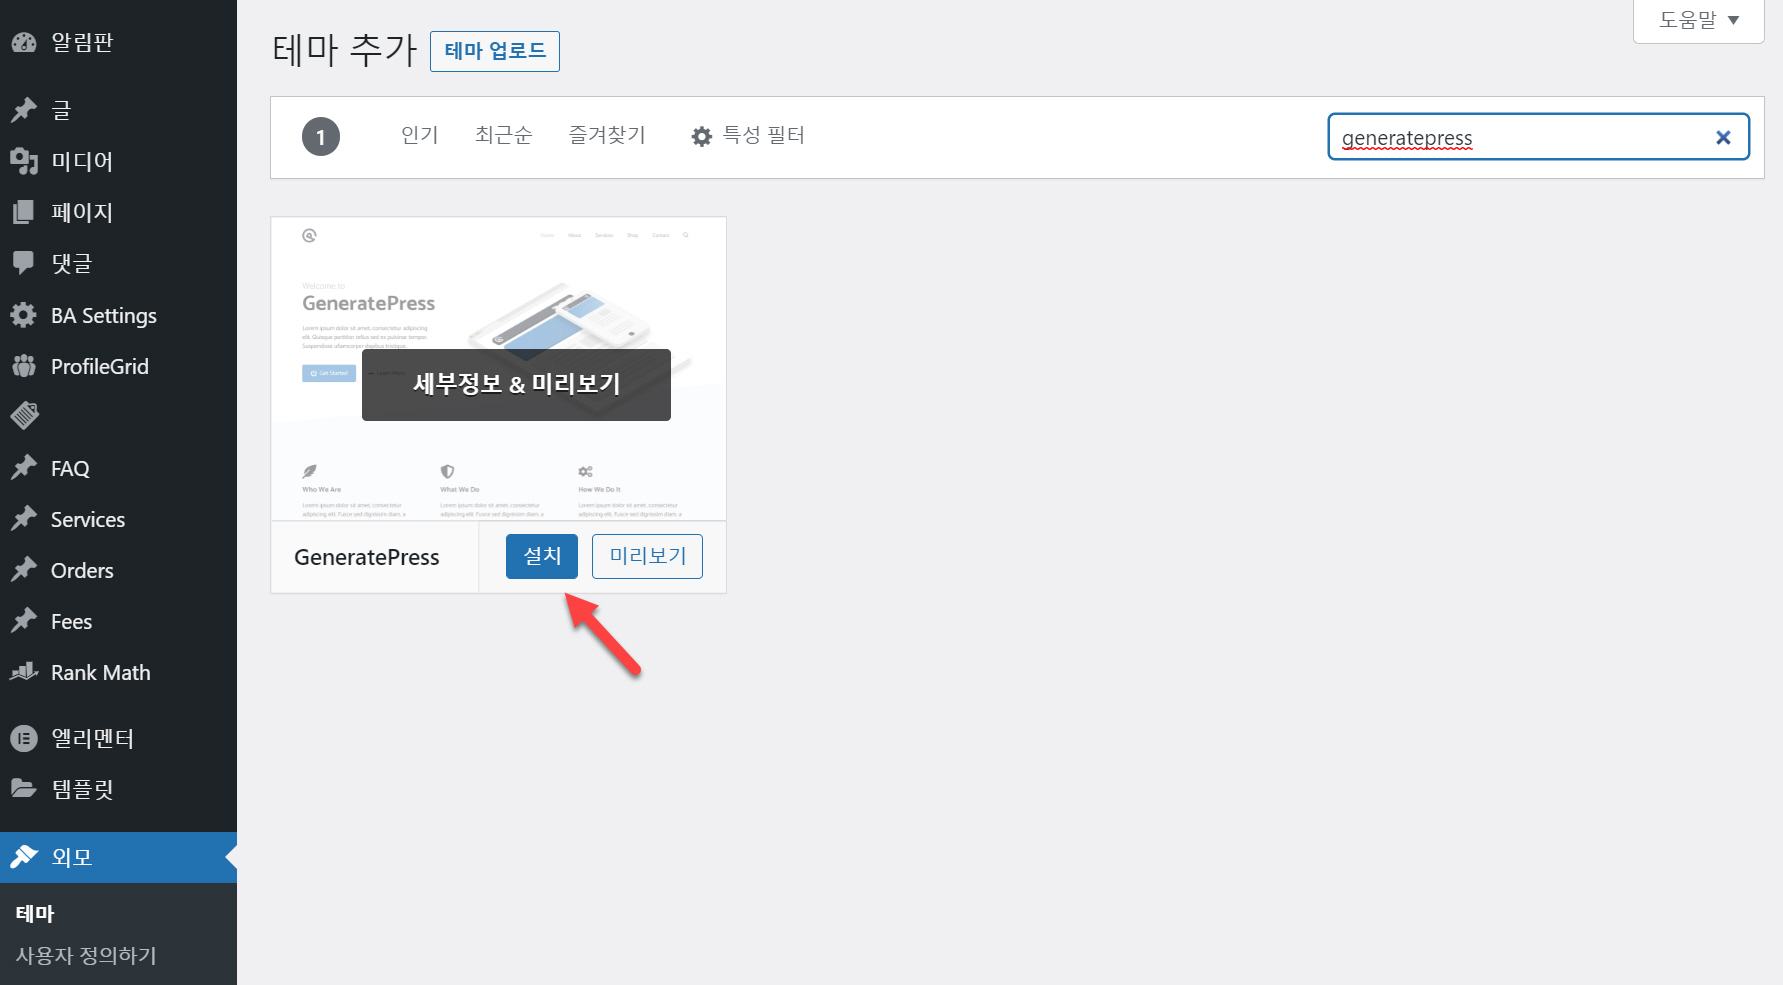Click the 페이지 pages icon

(24, 212)
